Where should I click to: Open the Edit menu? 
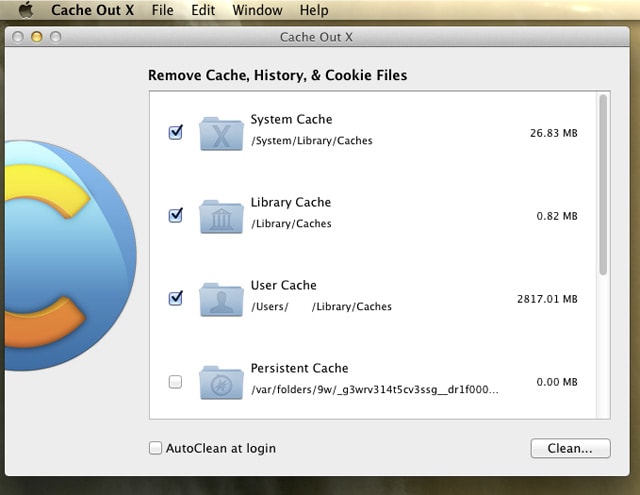click(203, 10)
